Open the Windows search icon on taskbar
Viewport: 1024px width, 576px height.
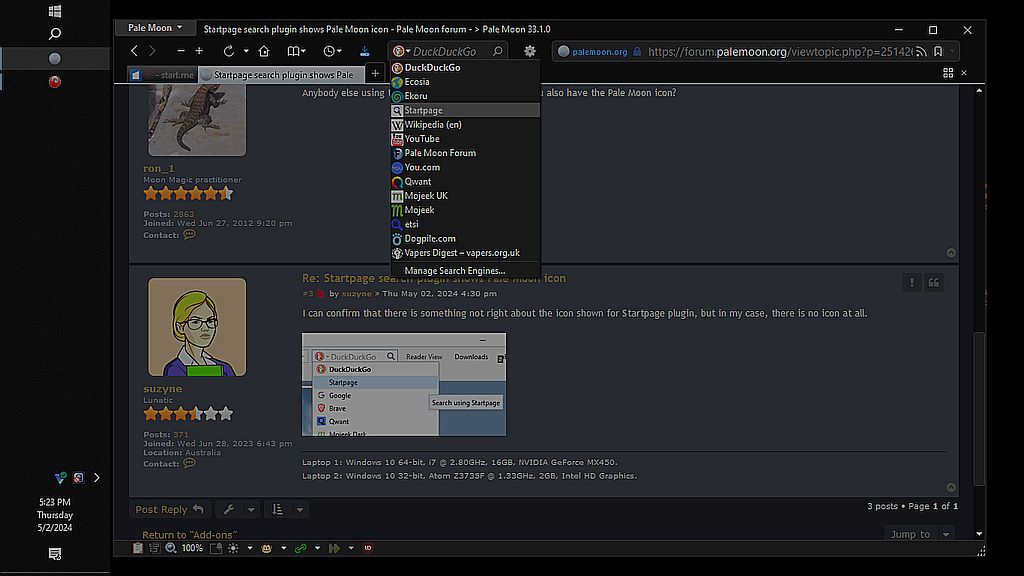coord(55,33)
